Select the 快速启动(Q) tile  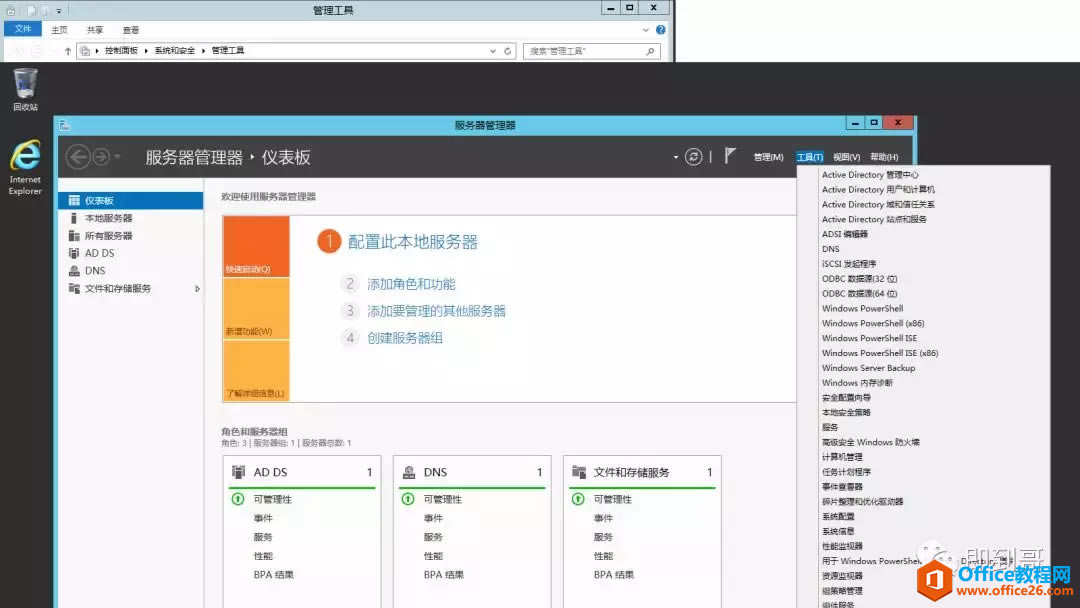pos(256,247)
